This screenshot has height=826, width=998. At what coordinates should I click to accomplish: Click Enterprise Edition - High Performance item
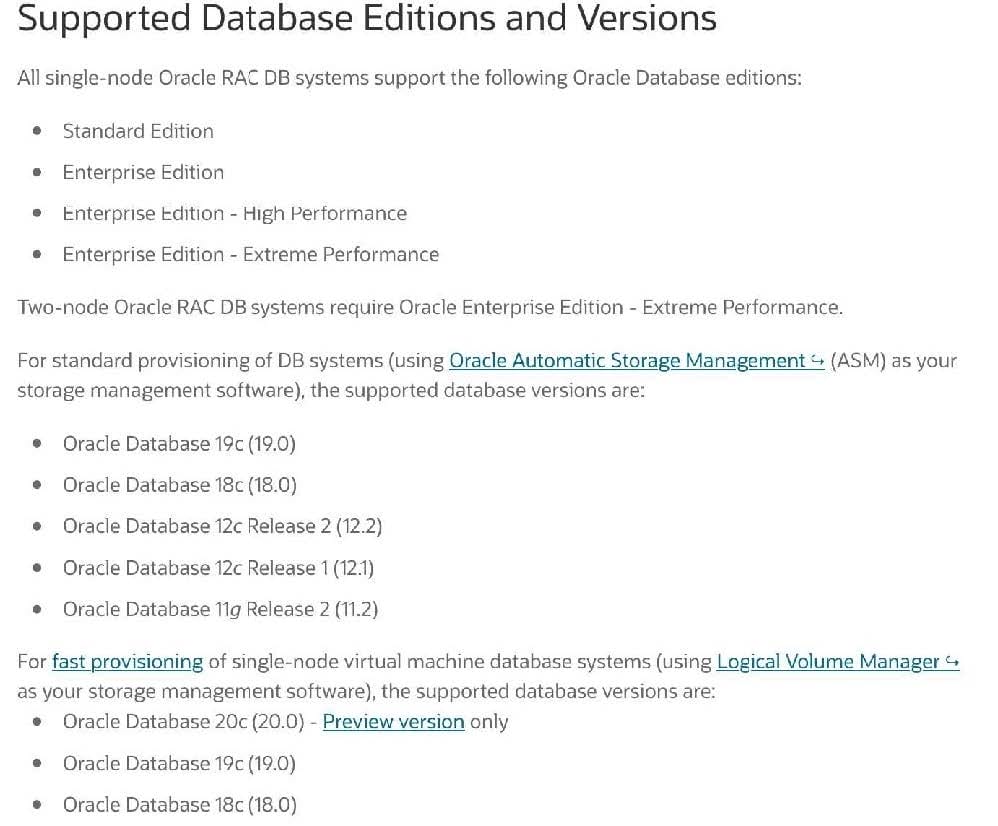tap(234, 214)
